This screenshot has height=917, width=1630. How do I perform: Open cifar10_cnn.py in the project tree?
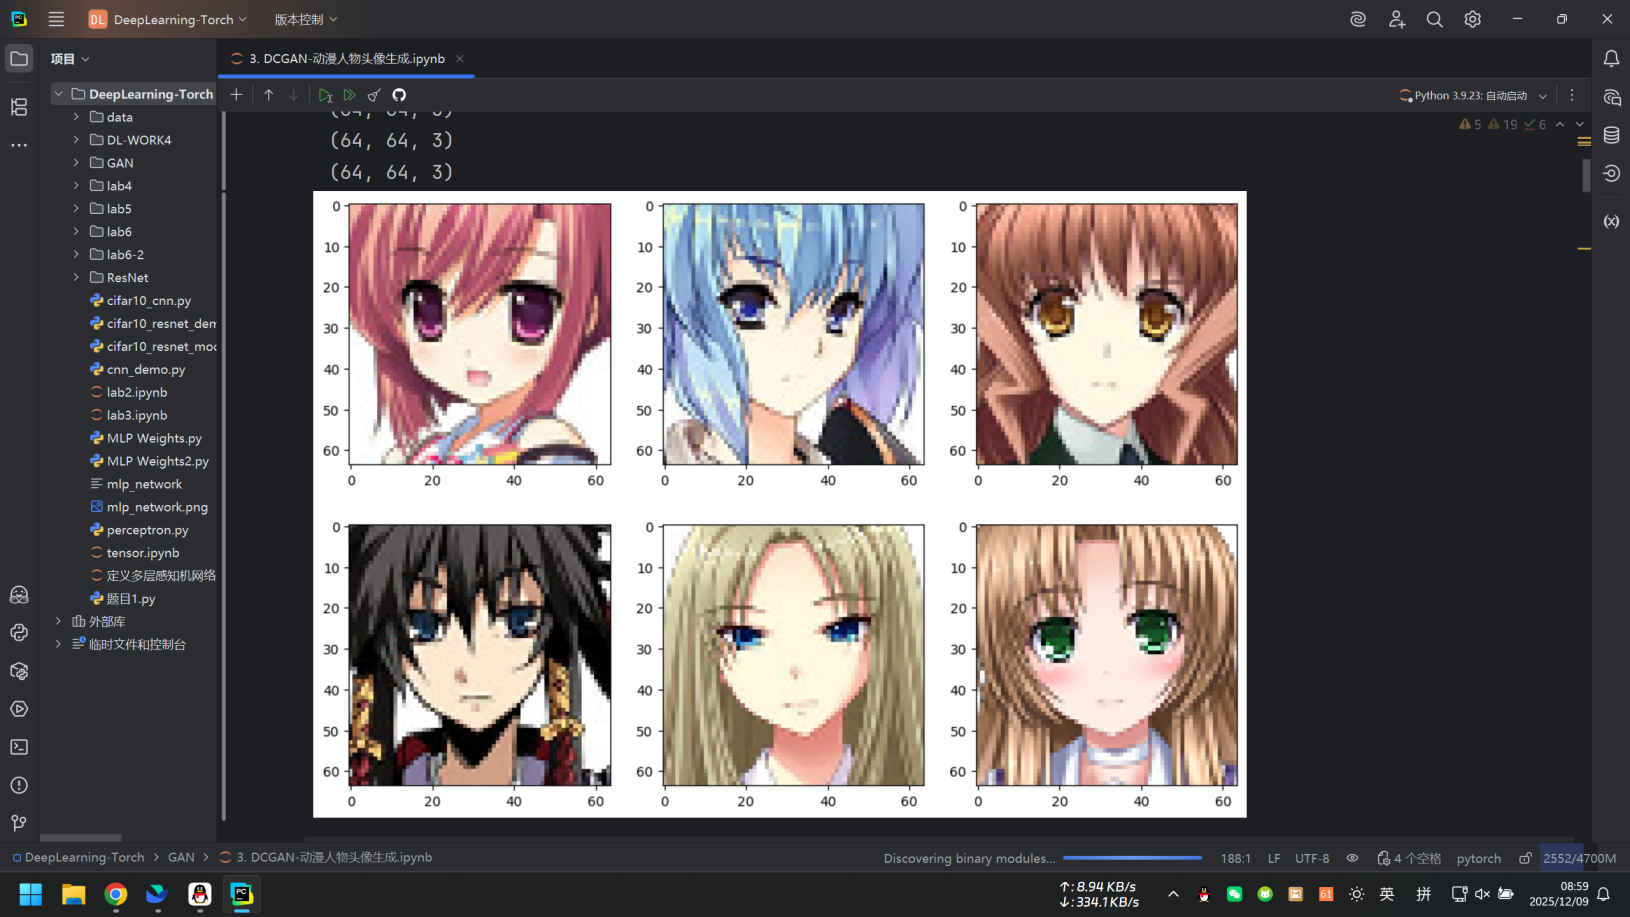pos(148,301)
